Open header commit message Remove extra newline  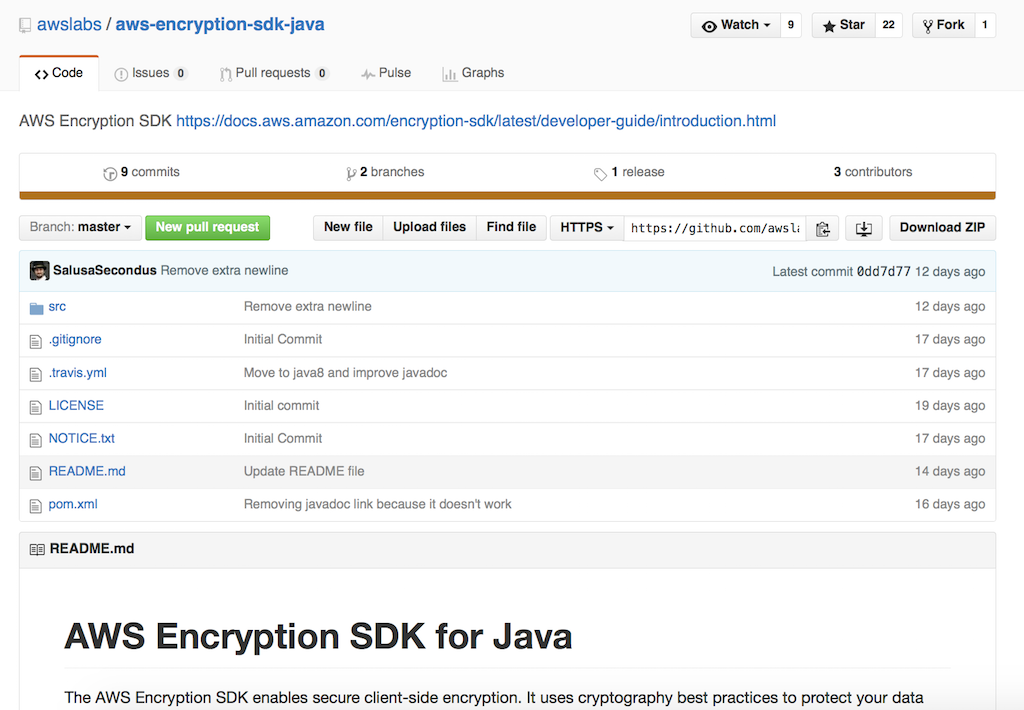tap(225, 270)
